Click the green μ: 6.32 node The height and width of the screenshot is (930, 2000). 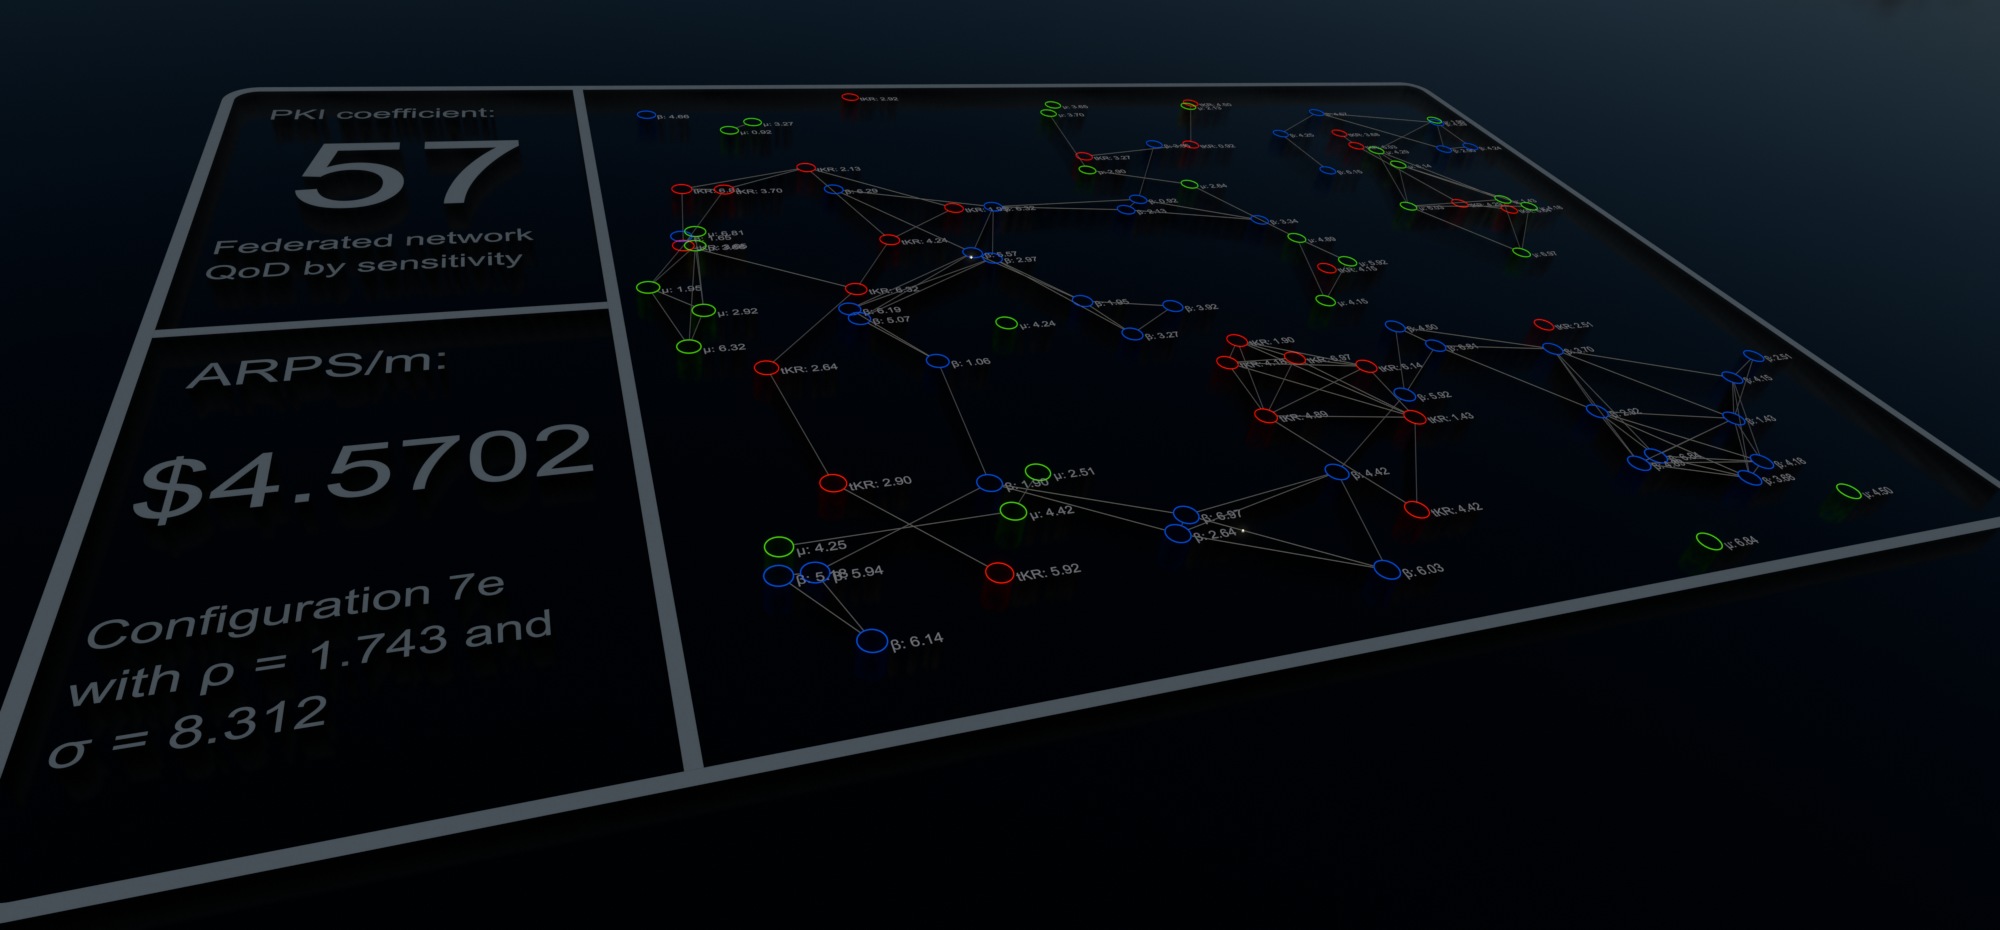[688, 347]
